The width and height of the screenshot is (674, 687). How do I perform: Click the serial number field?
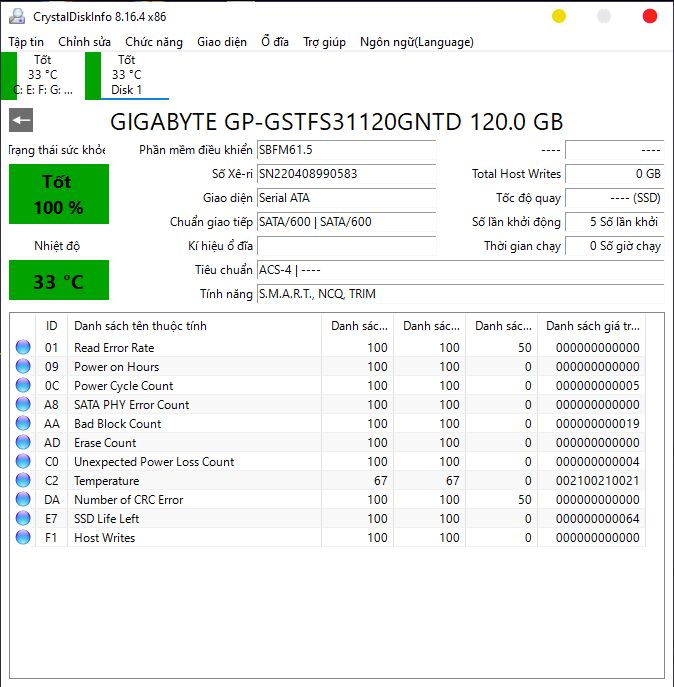coord(345,174)
